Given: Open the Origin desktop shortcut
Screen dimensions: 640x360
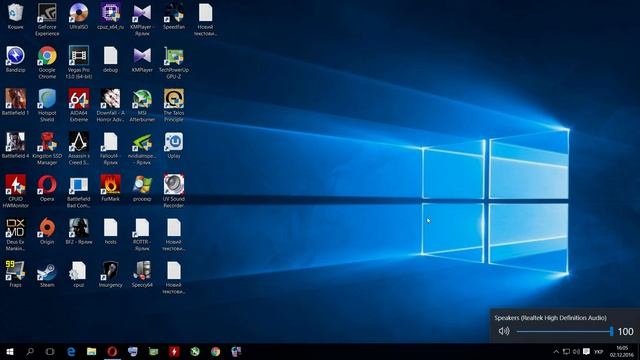Looking at the screenshot, I should (x=47, y=231).
